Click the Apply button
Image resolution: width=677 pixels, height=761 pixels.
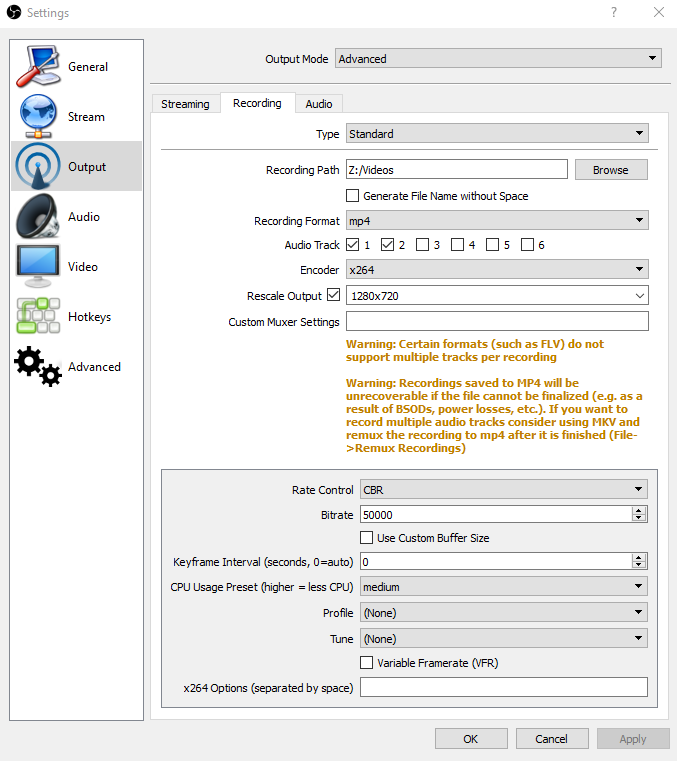coord(633,739)
